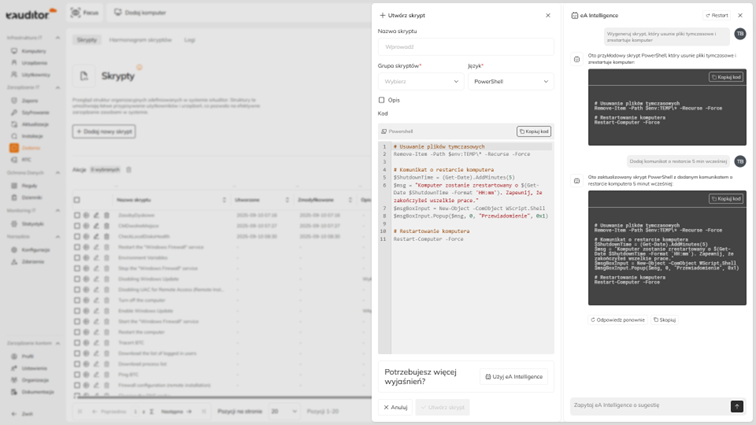Click the Użyj eA Intelligence button
The image size is (756, 425).
pos(514,376)
